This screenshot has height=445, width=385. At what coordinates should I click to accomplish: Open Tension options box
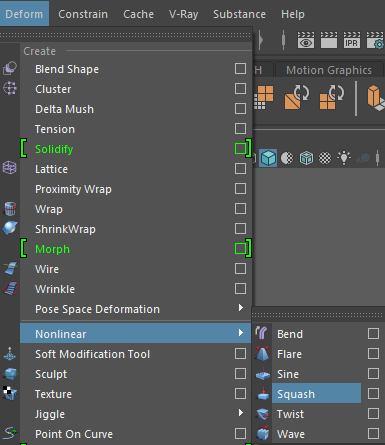[x=240, y=129]
